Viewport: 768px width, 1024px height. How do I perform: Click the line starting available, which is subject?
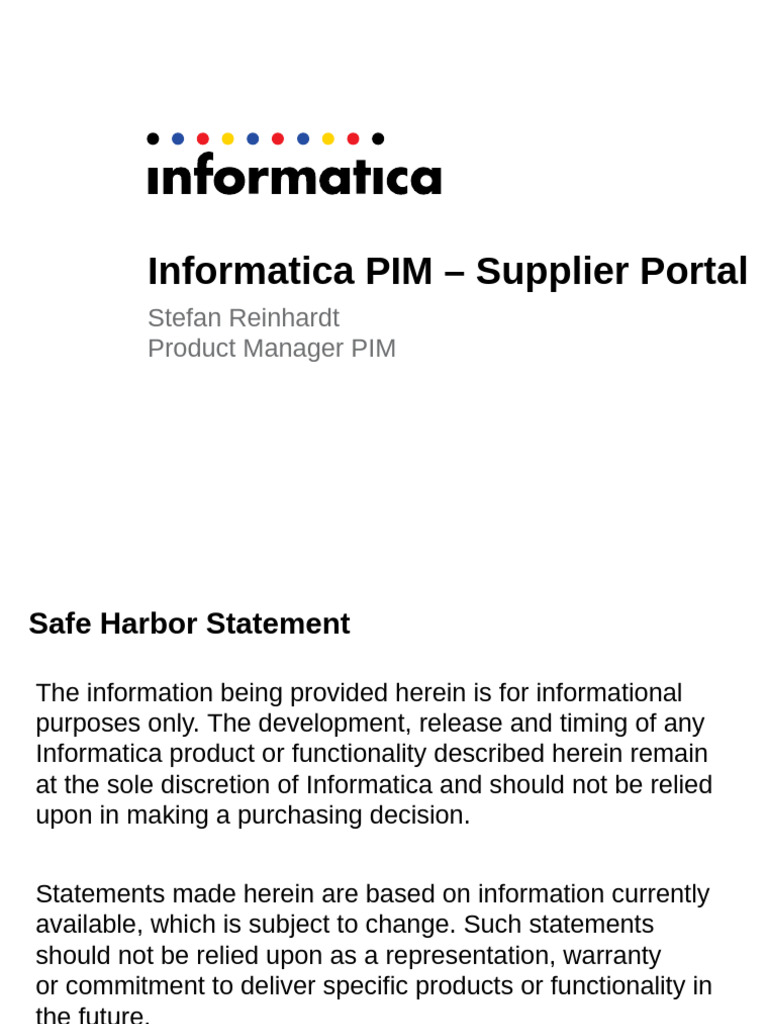[x=345, y=925]
